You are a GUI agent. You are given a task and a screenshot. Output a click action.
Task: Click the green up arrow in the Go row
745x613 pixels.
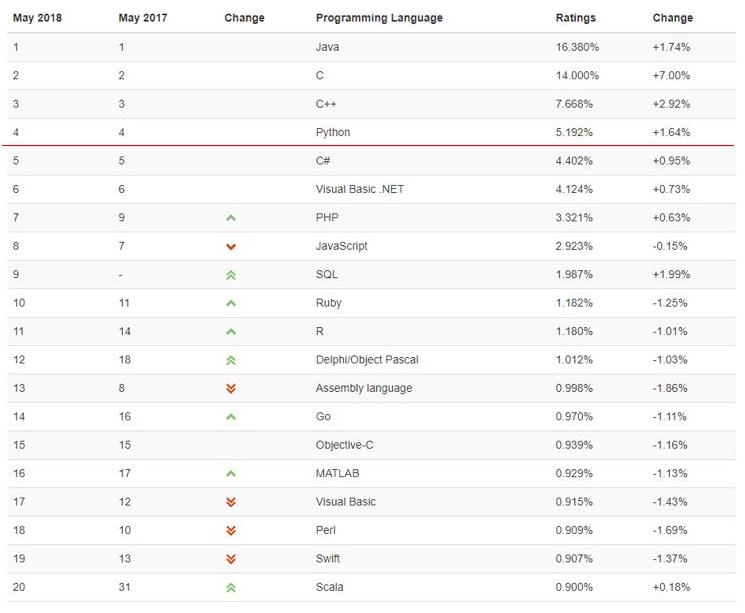click(x=231, y=417)
